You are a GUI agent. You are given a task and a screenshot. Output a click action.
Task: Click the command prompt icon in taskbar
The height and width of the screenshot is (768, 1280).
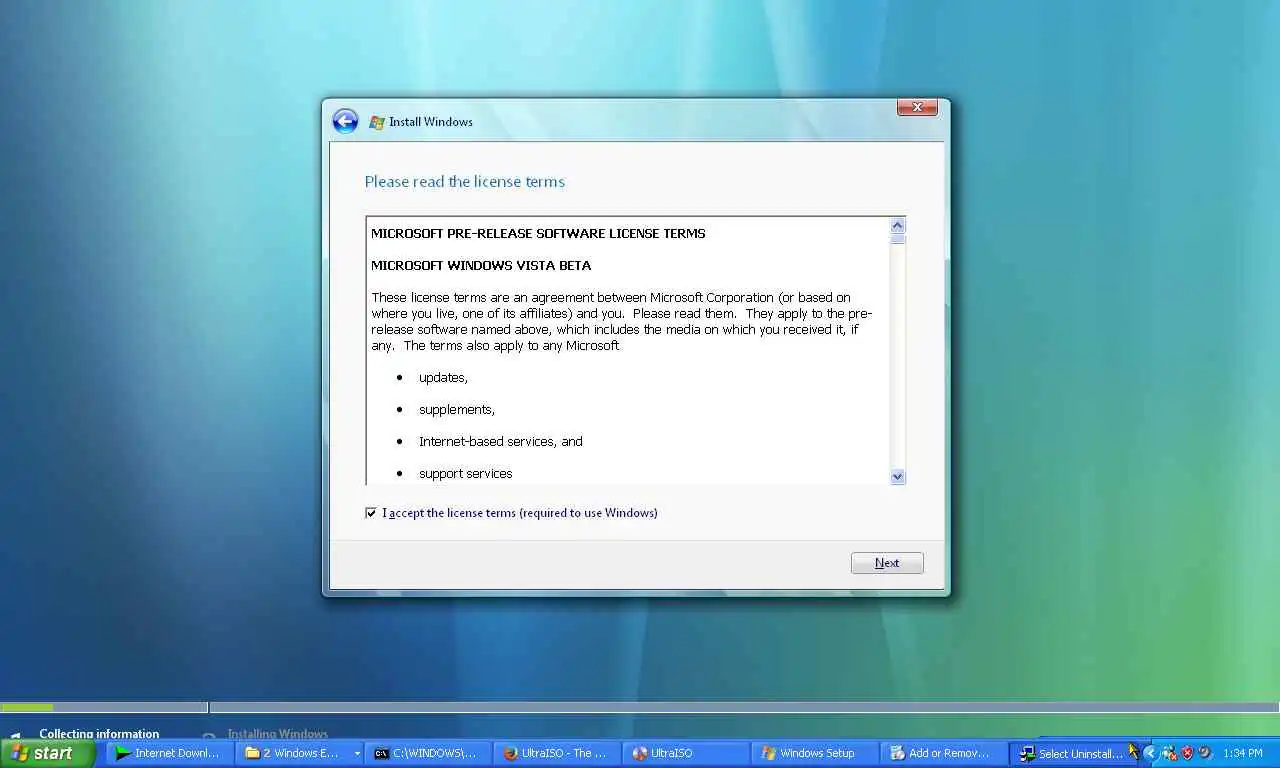click(381, 753)
